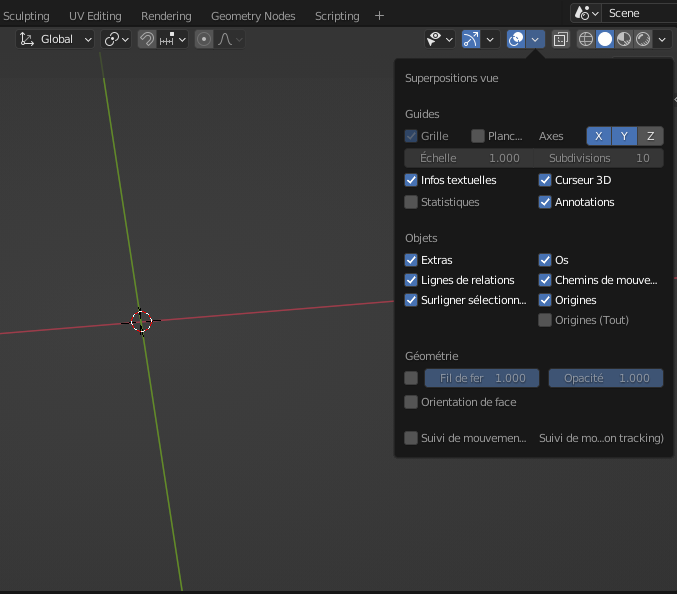Toggle X-ray view icon

tap(560, 39)
